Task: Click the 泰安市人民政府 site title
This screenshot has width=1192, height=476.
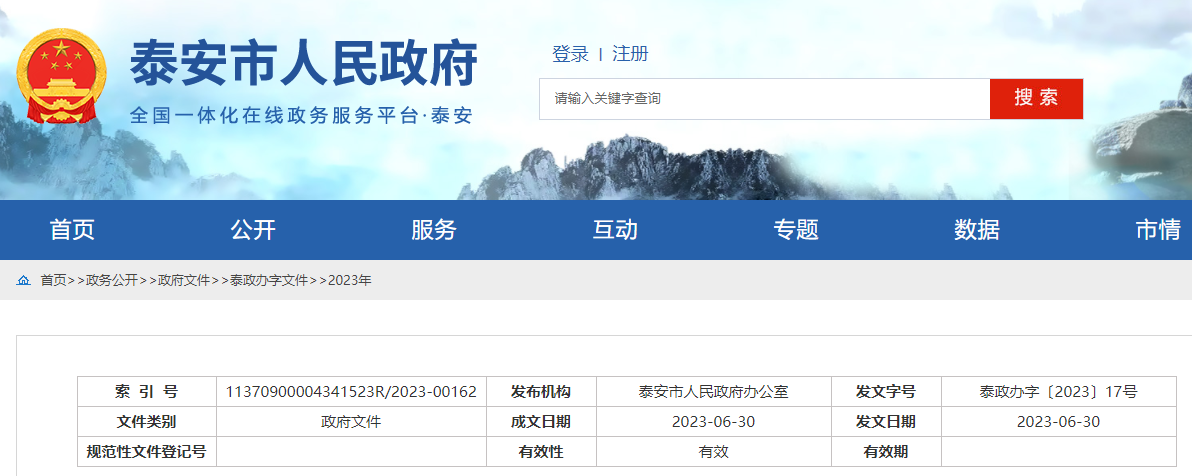Action: [304, 64]
